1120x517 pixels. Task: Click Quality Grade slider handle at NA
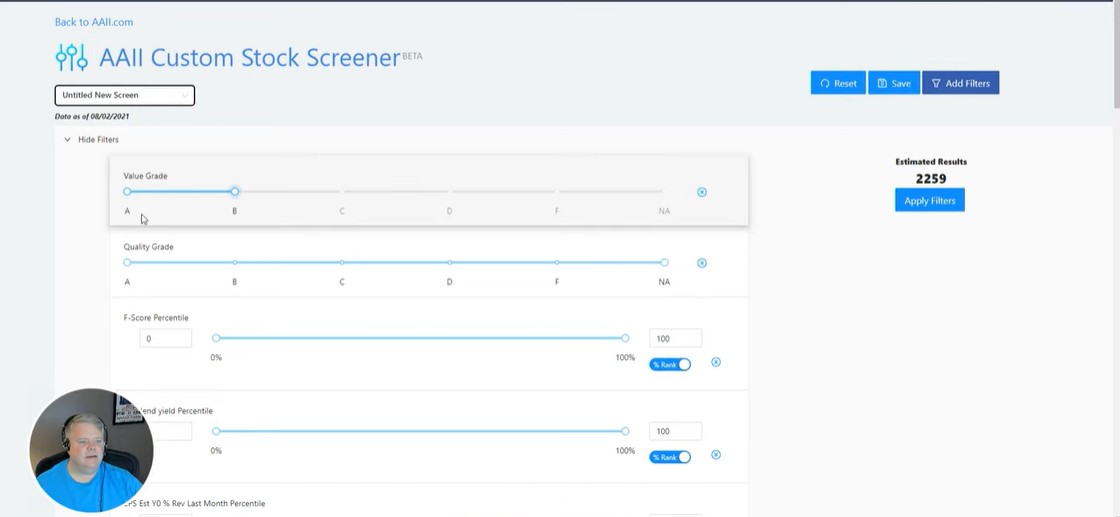664,262
